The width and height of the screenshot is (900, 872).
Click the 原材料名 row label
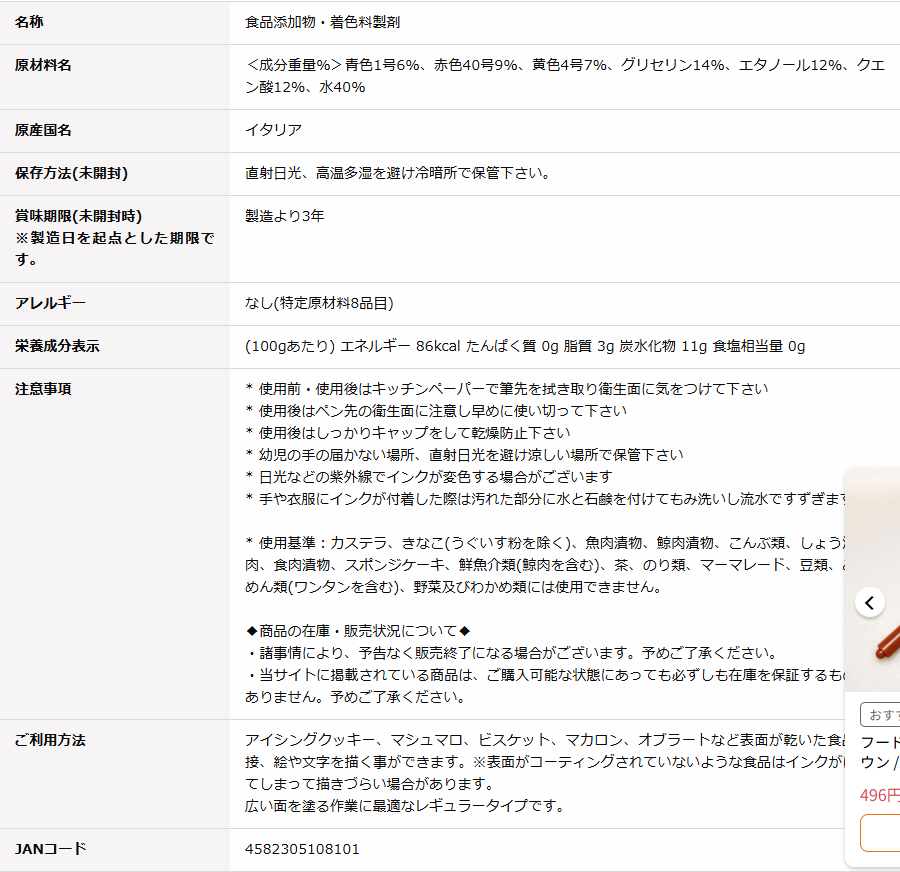pos(43,65)
